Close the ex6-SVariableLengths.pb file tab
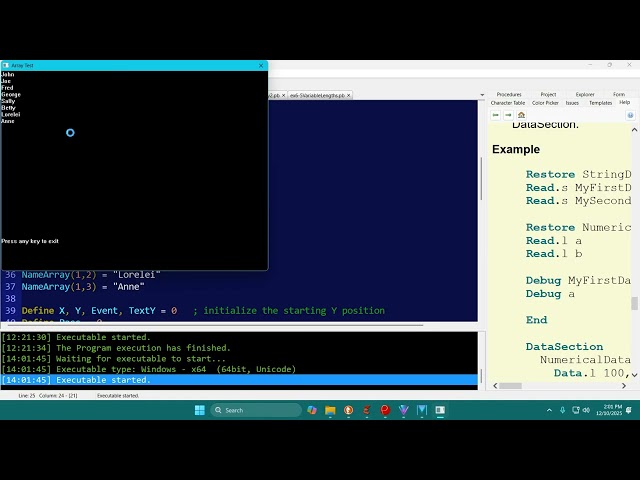The image size is (640, 480). point(349,96)
